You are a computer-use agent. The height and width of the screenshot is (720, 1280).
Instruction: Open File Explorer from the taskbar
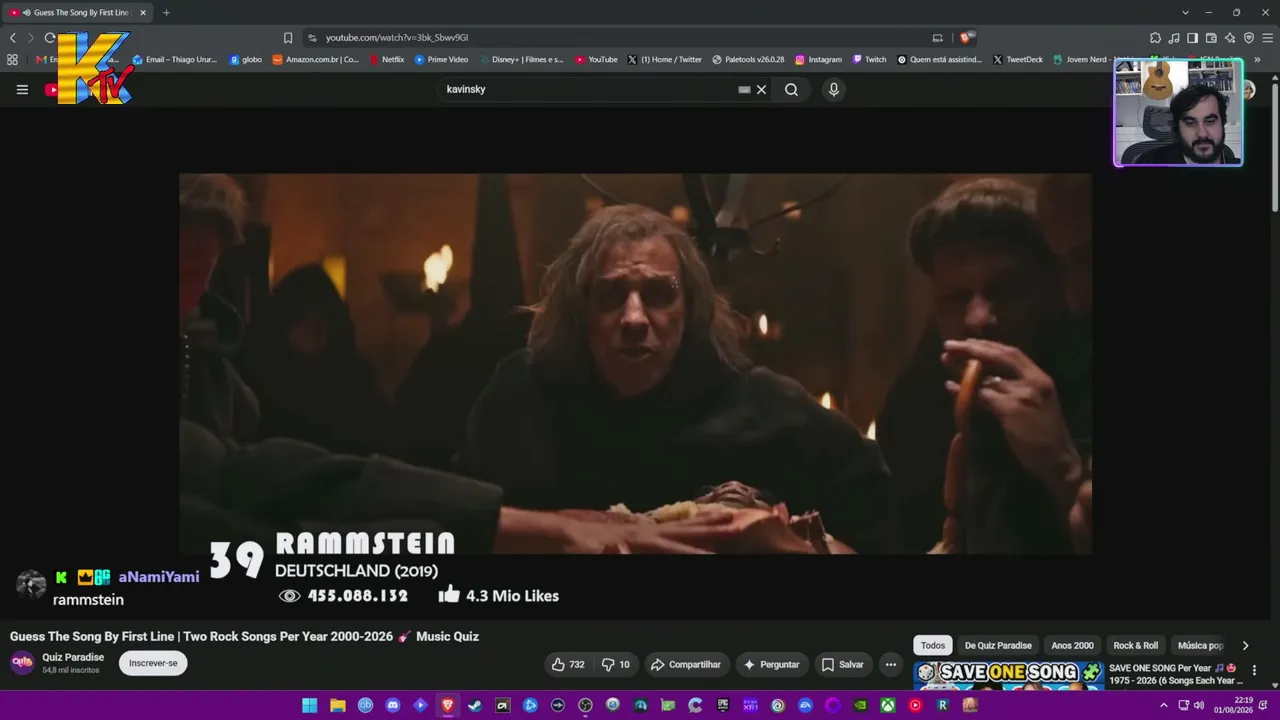(x=338, y=705)
